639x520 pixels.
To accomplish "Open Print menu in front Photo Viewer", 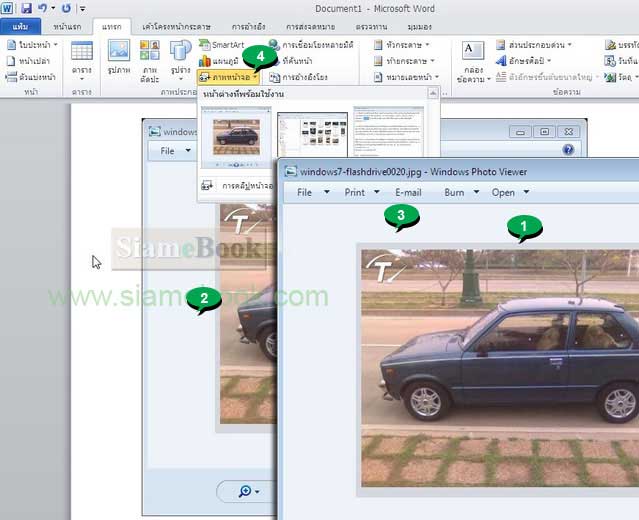I will pos(362,192).
